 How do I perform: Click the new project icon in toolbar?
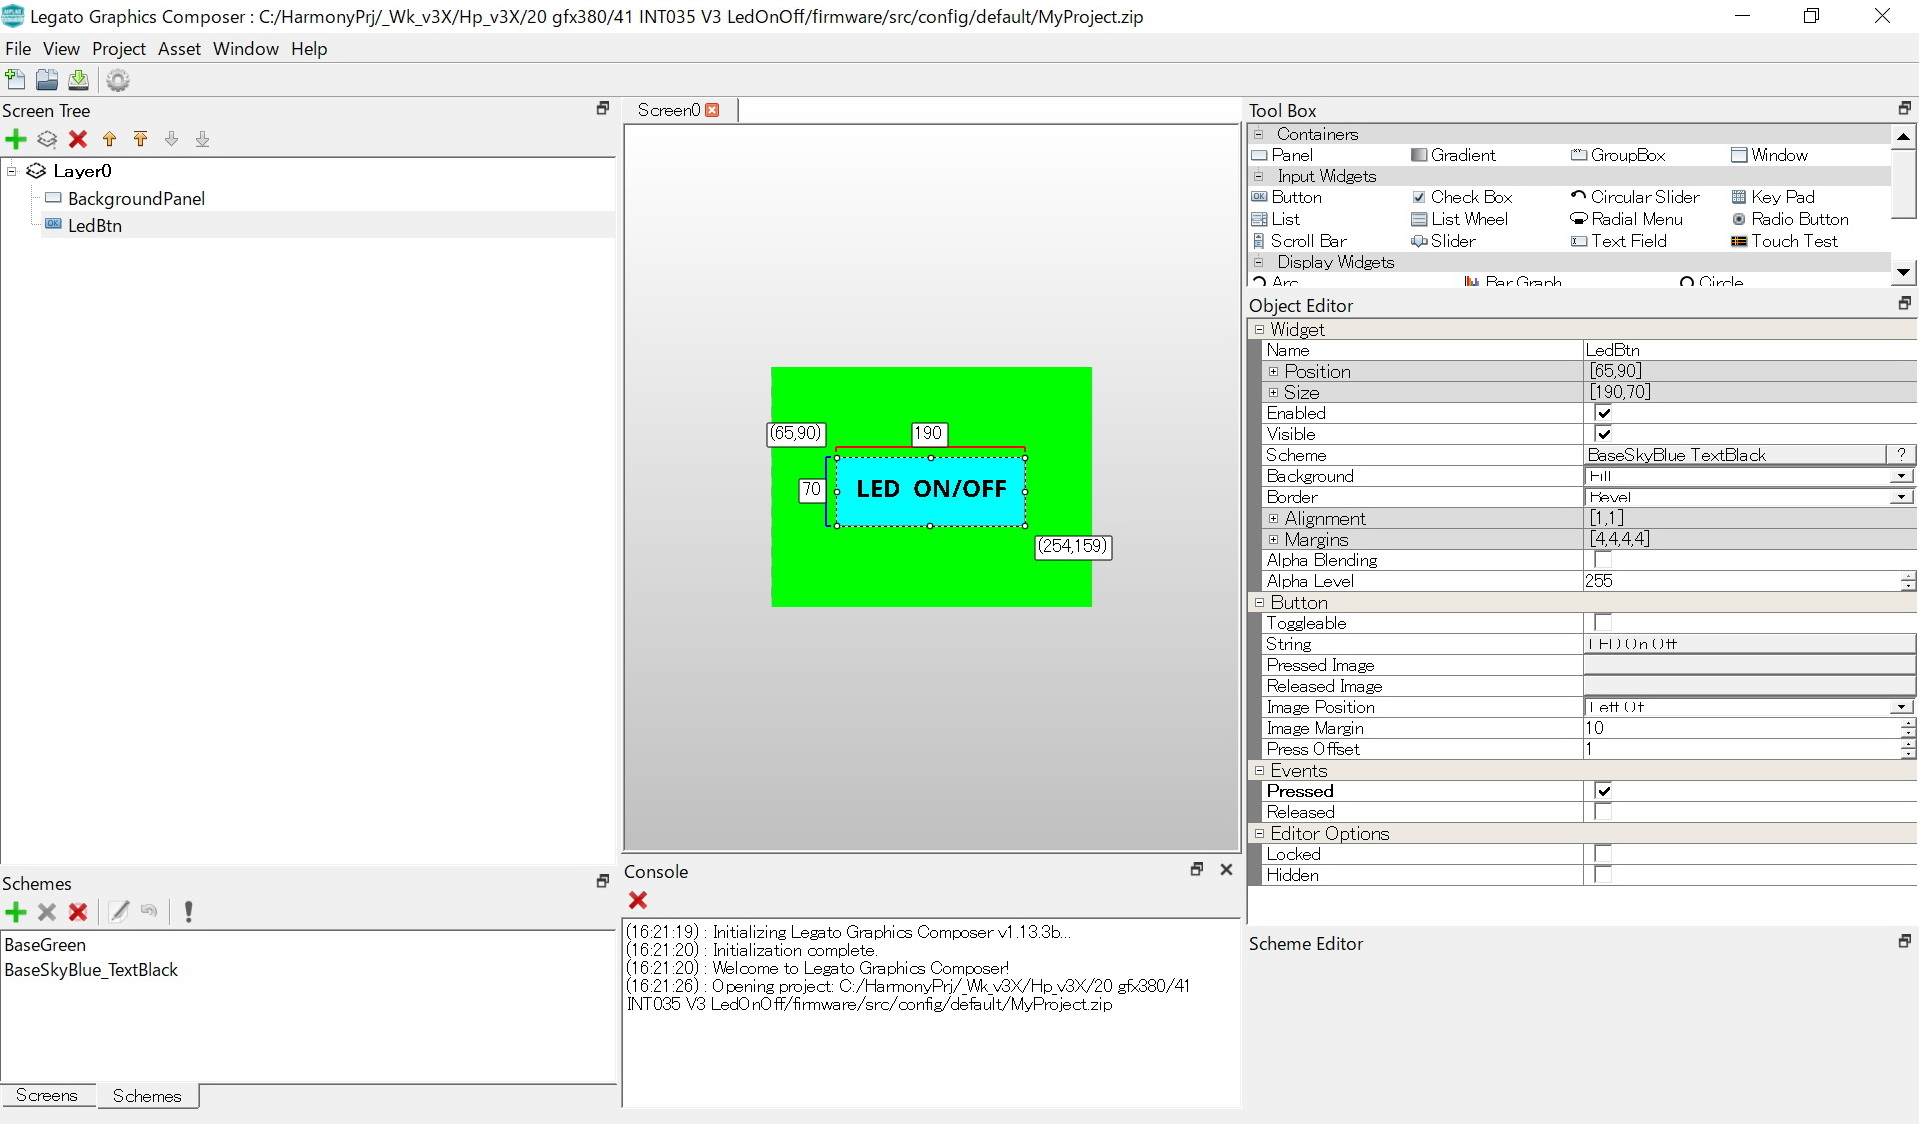point(15,80)
